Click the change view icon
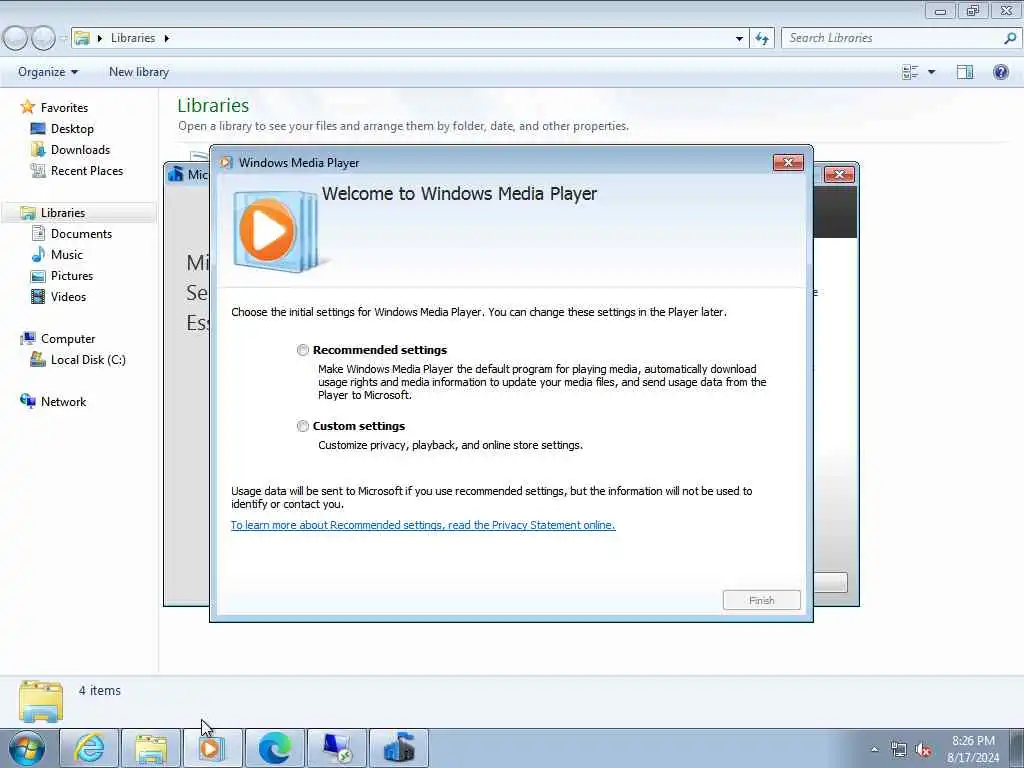This screenshot has height=768, width=1024. click(910, 72)
